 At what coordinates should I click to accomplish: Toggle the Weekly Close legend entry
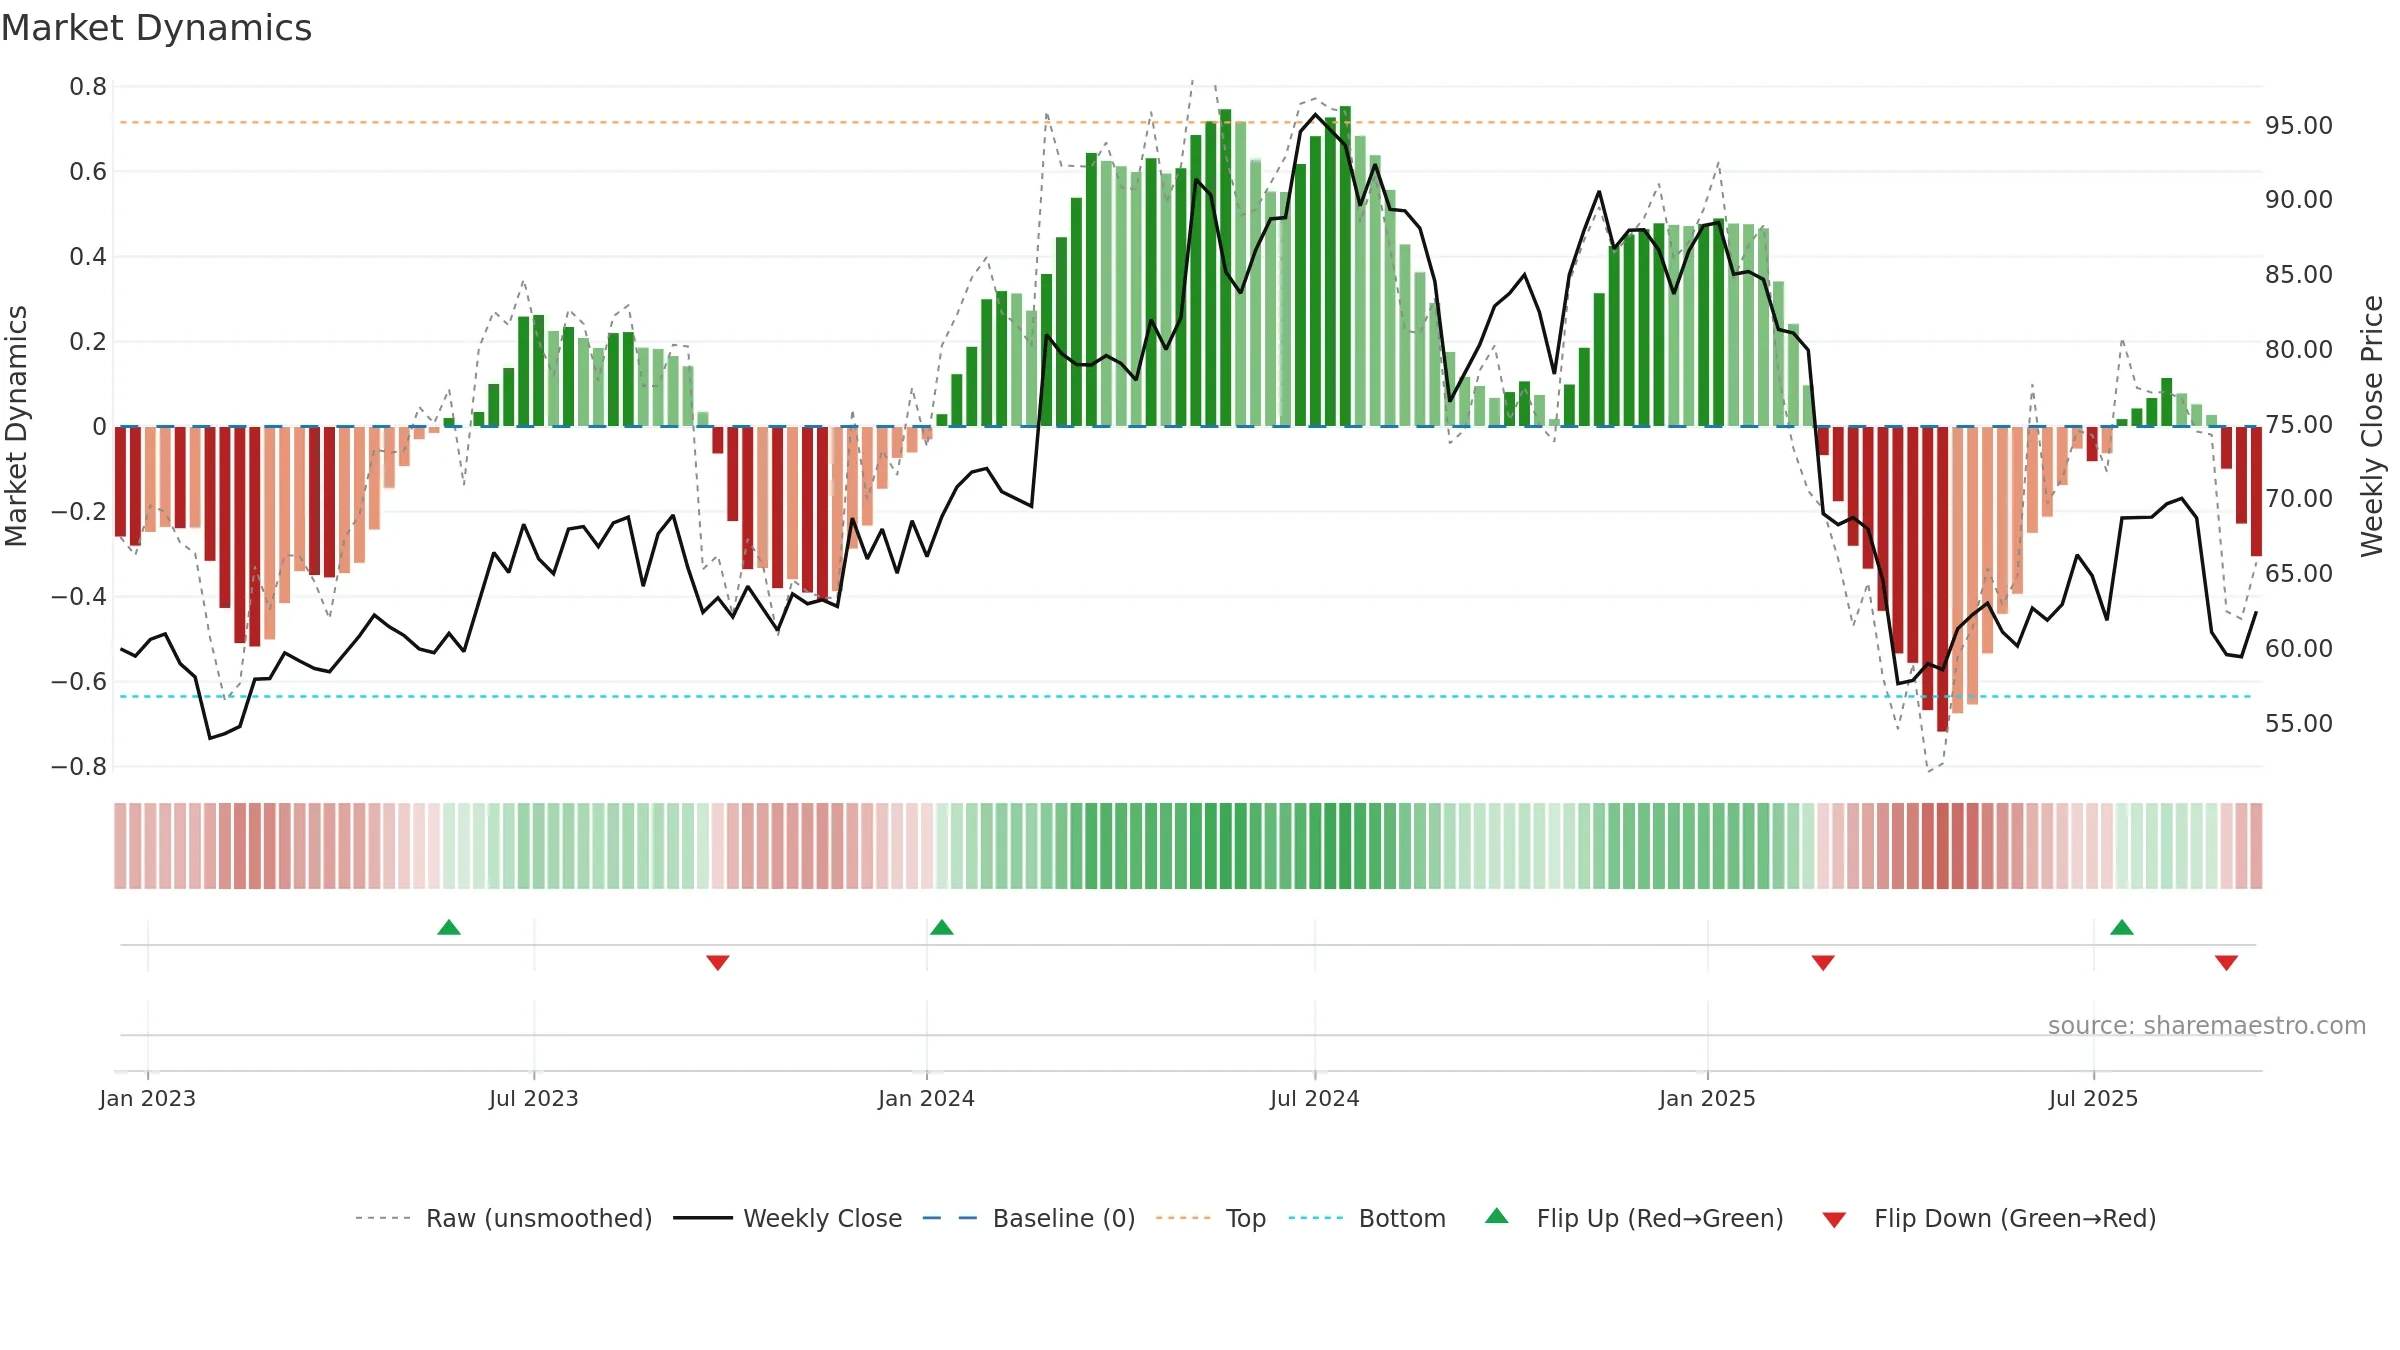(x=788, y=1218)
